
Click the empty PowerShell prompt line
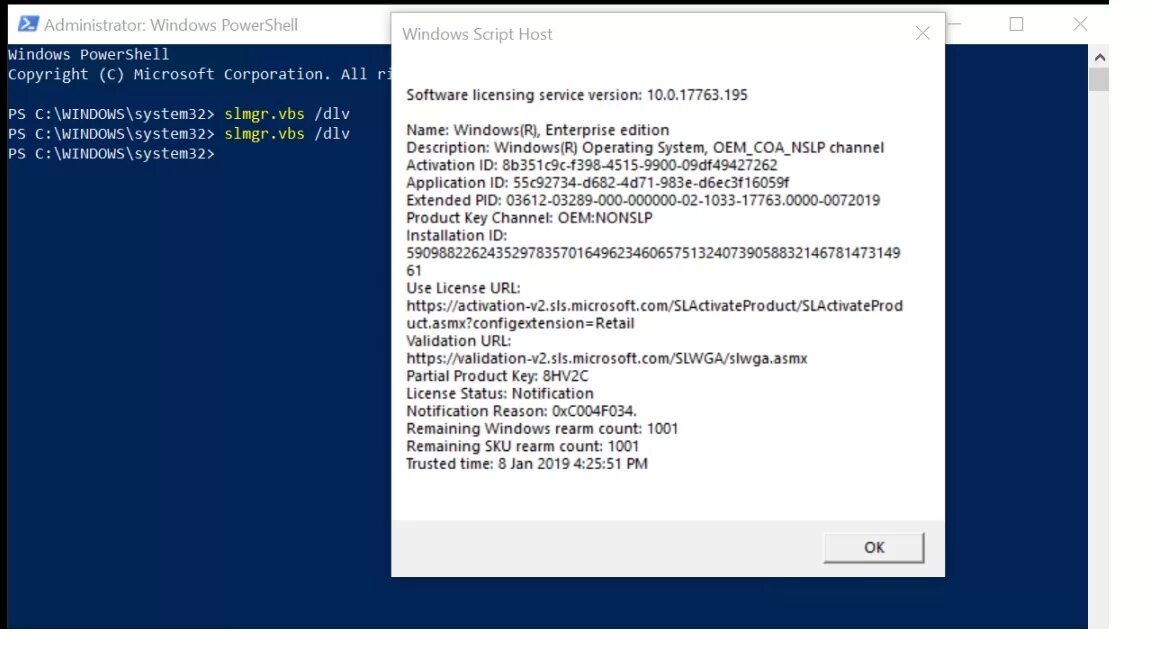click(112, 154)
